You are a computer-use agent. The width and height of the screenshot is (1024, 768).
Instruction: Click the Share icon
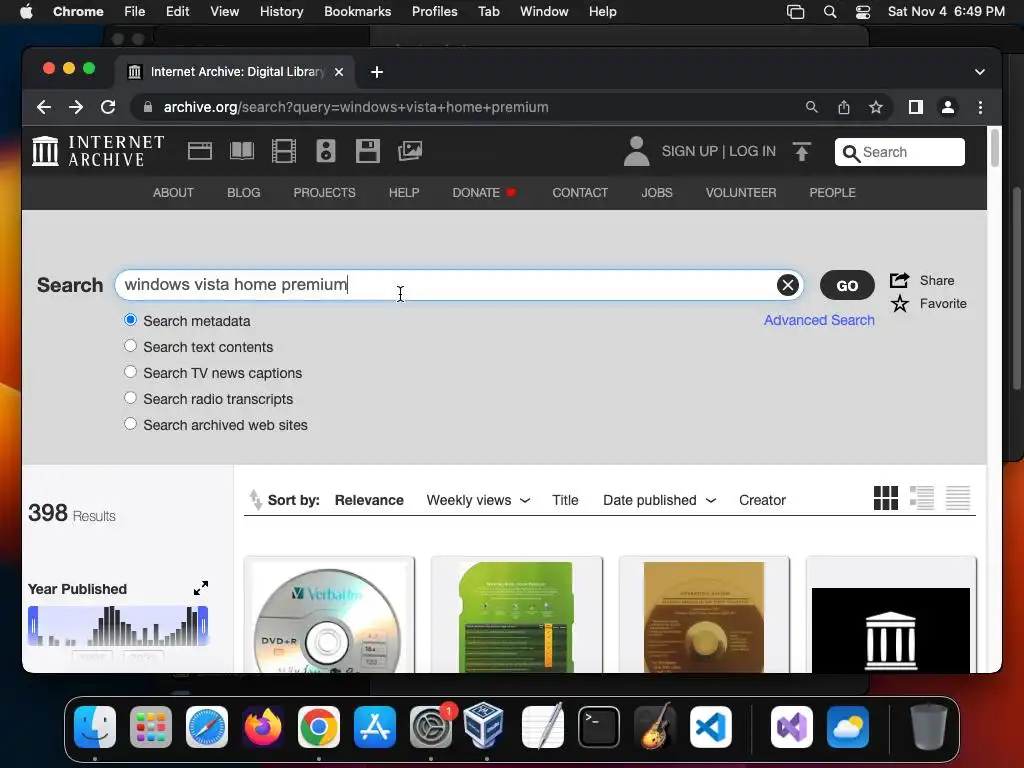tap(899, 280)
